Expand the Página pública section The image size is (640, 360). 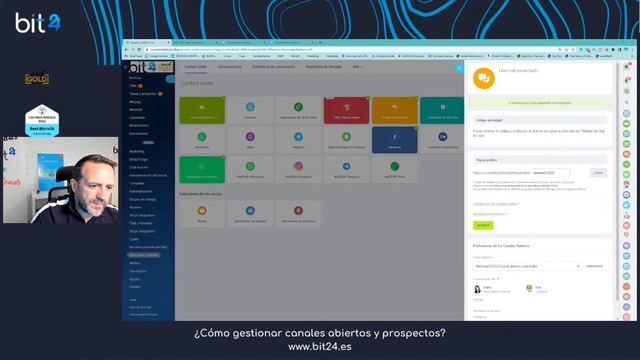pos(540,160)
